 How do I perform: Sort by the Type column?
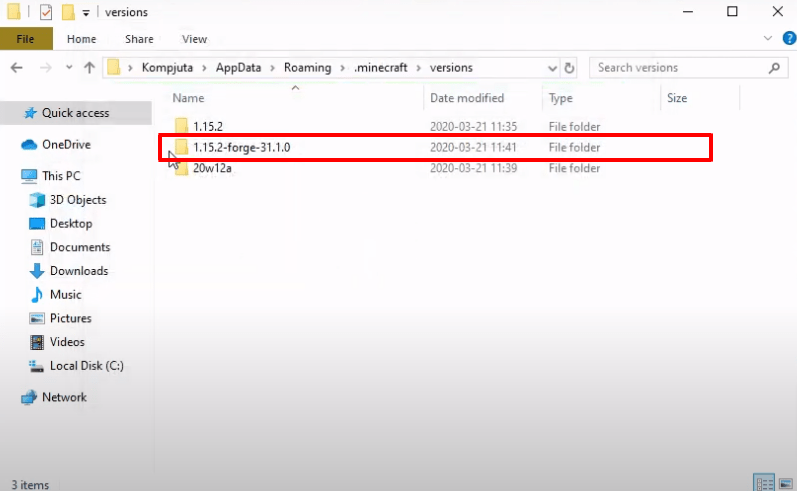pyautogui.click(x=561, y=98)
